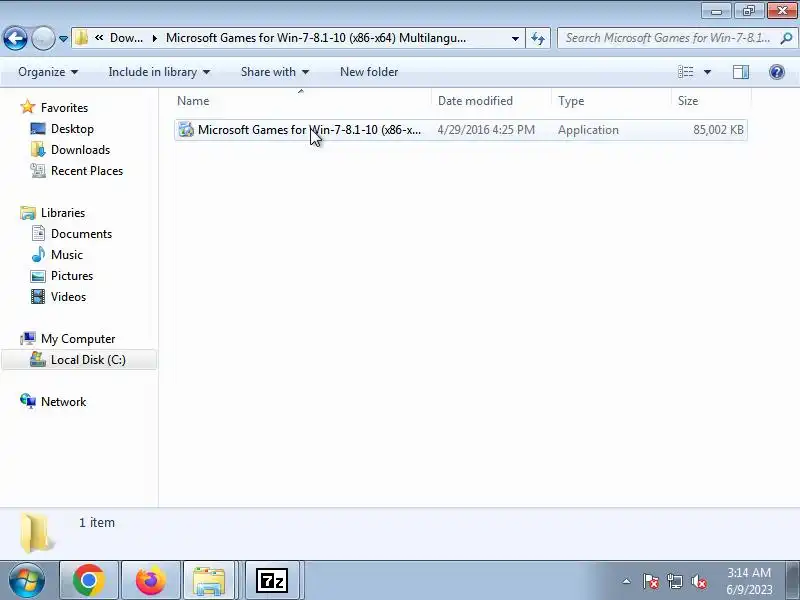800x600 pixels.
Task: Select the Microsoft Games installer file
Action: (x=461, y=130)
